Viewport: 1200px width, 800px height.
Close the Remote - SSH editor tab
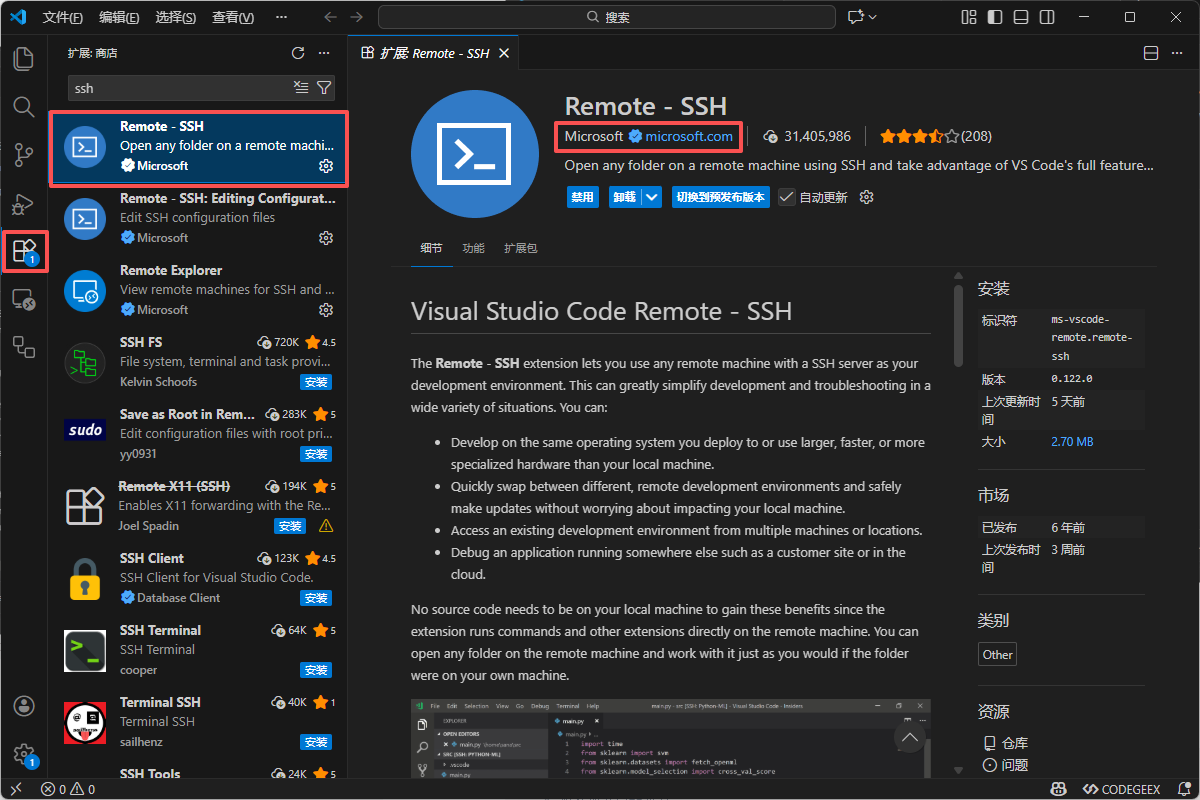coord(503,53)
